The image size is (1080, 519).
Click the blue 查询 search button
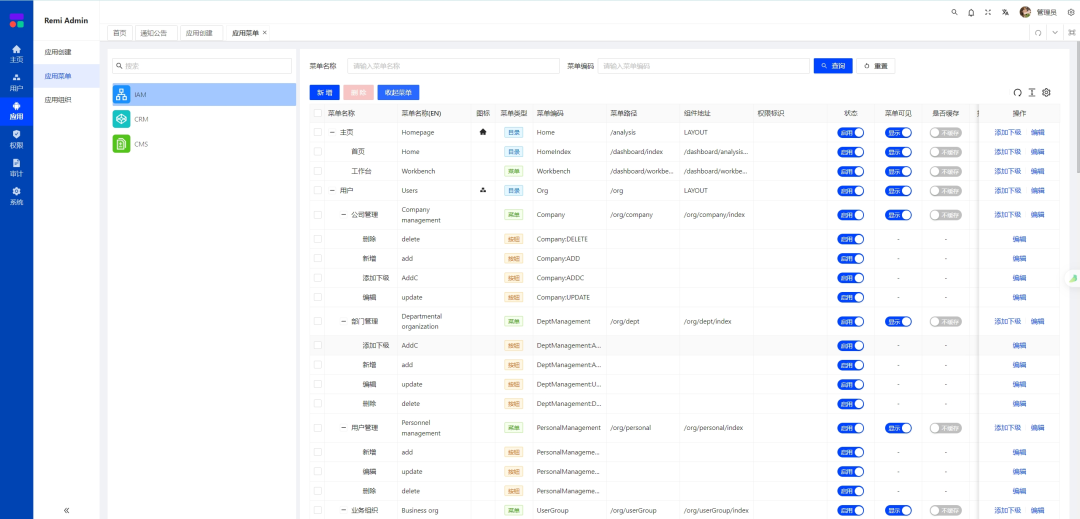tap(832, 66)
